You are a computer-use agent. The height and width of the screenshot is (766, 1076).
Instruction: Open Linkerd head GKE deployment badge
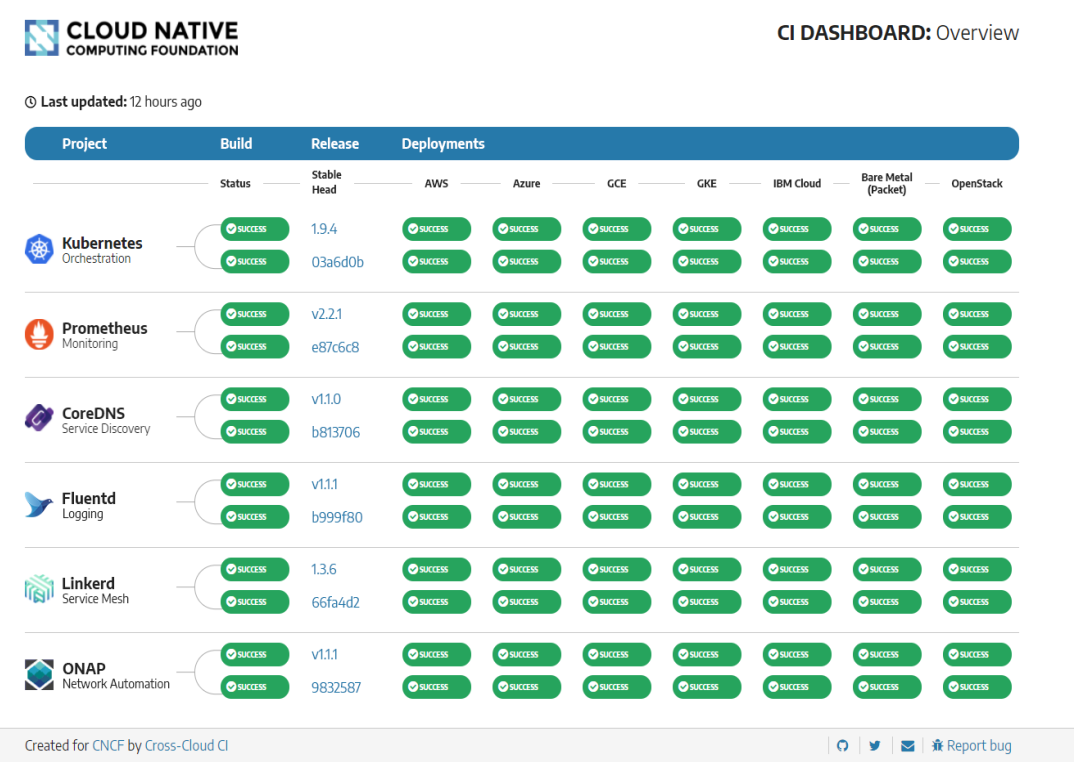[x=707, y=602]
